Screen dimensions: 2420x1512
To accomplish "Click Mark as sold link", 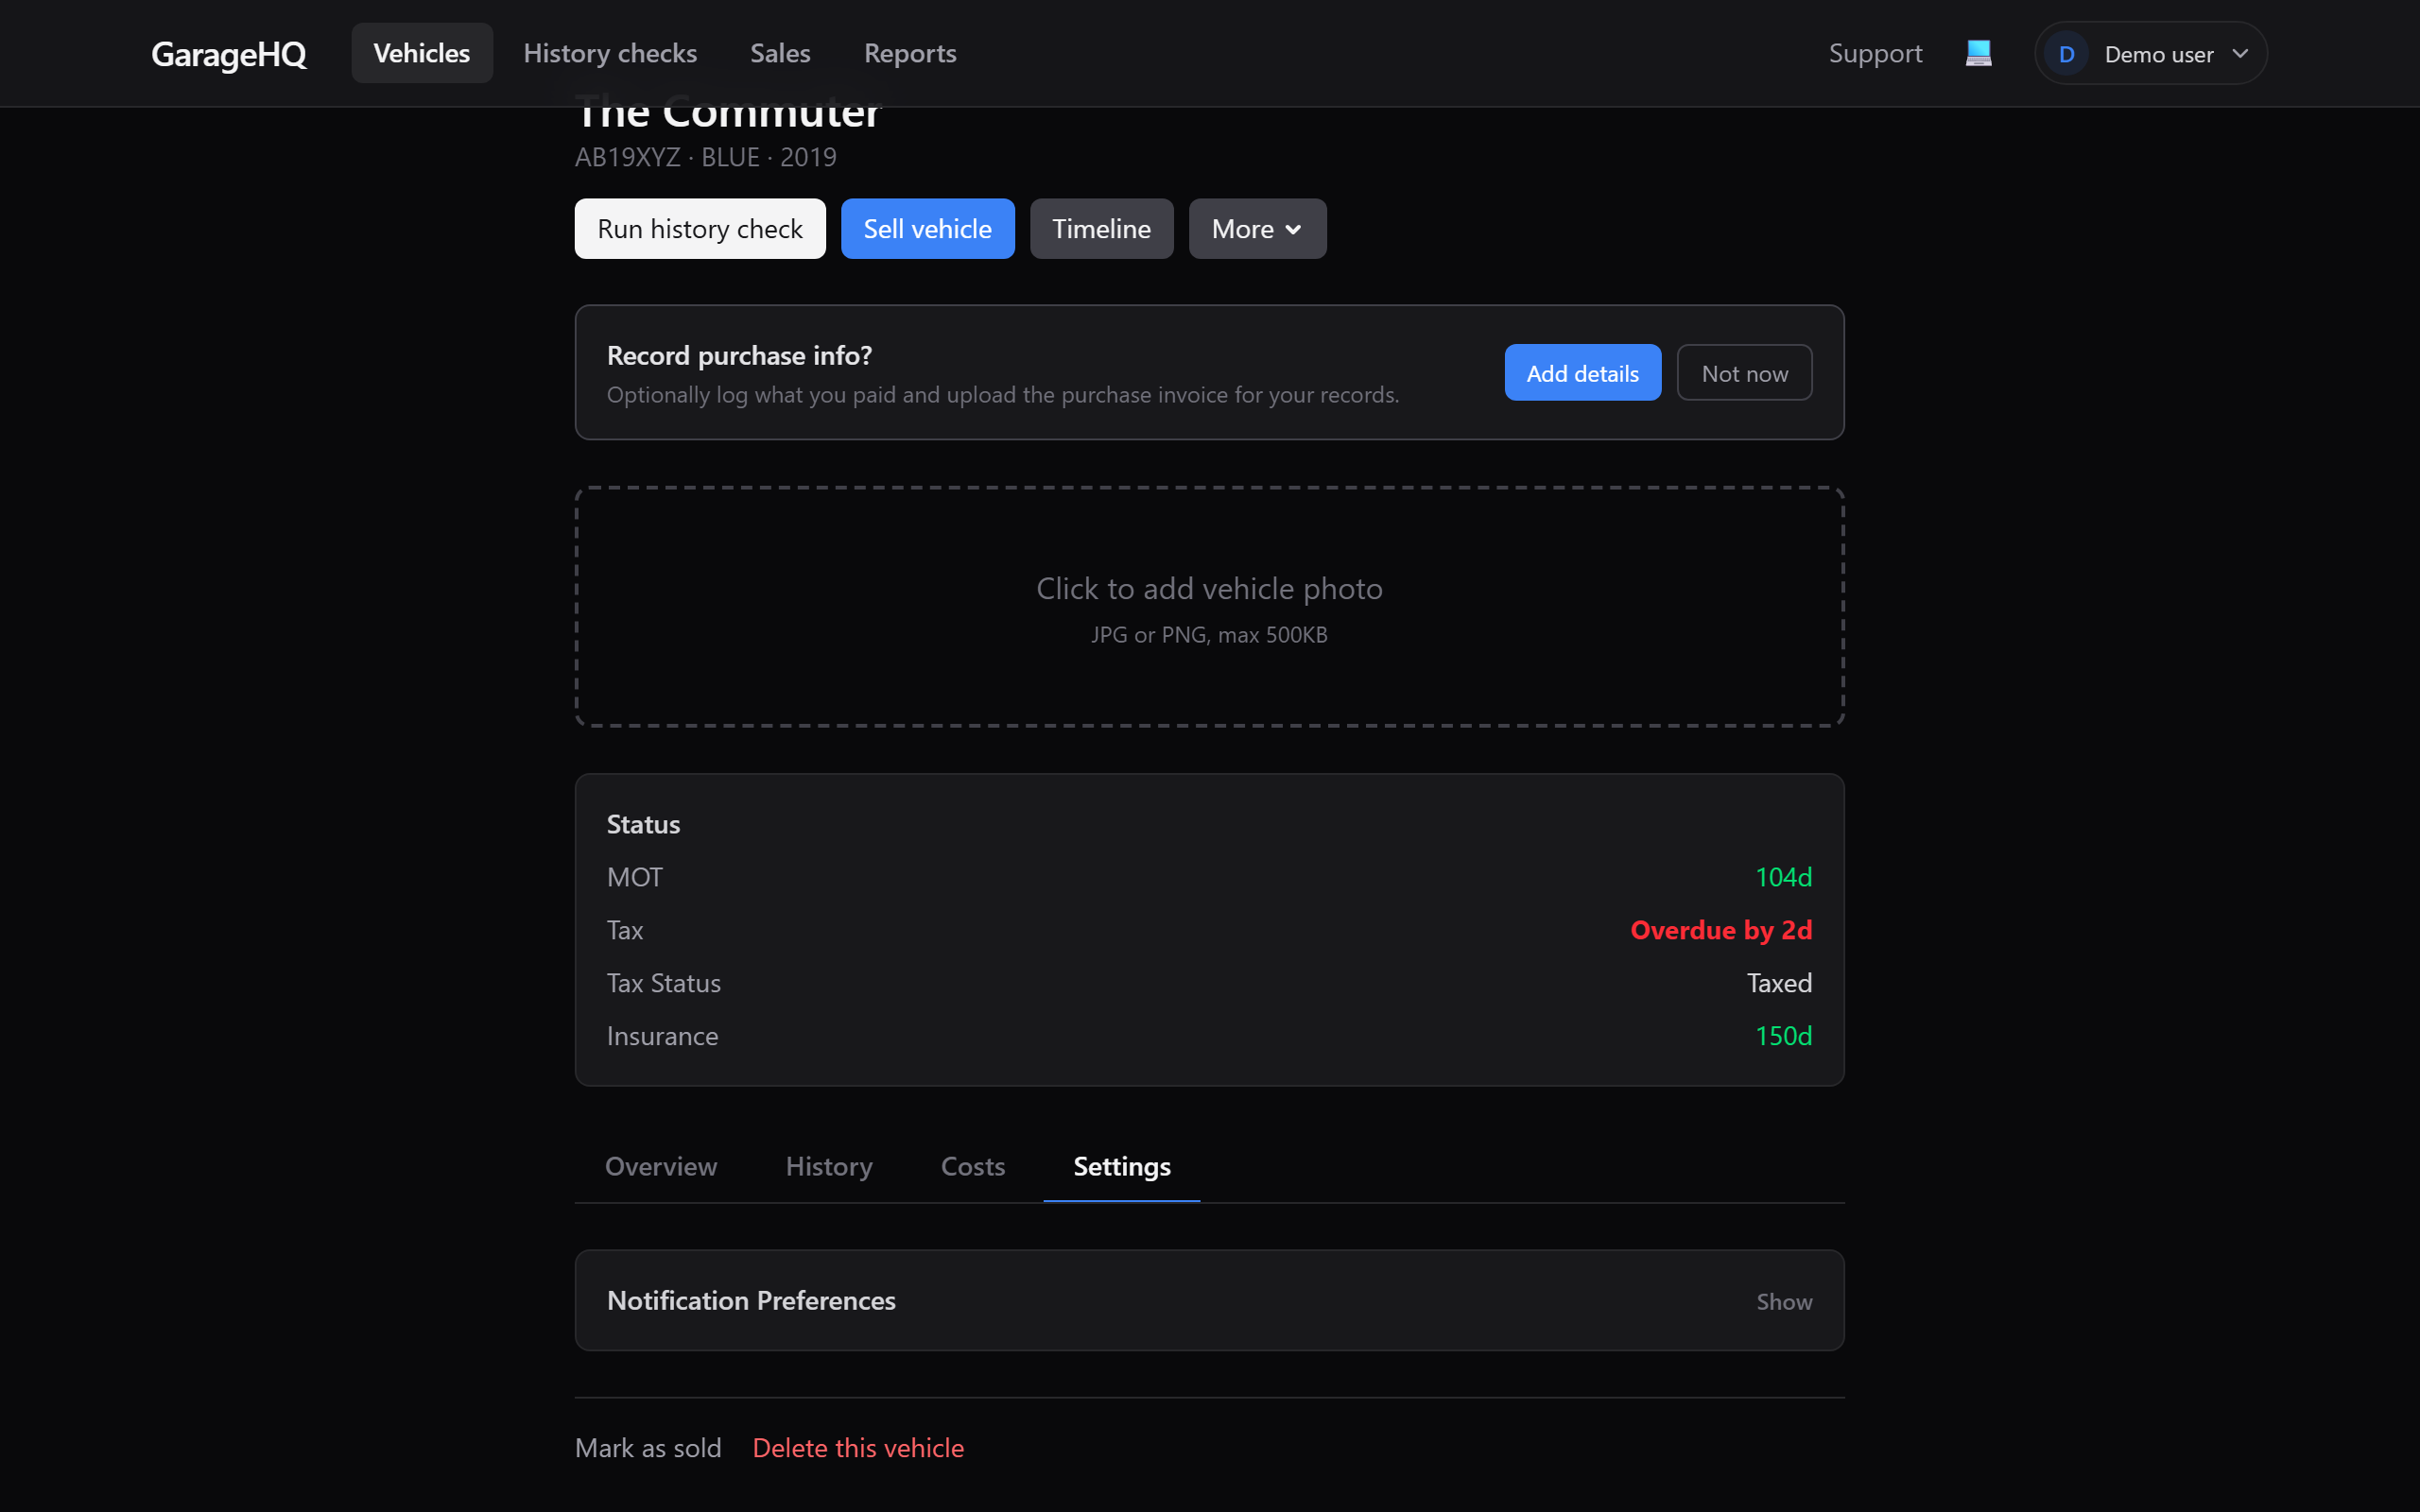I will [x=648, y=1448].
